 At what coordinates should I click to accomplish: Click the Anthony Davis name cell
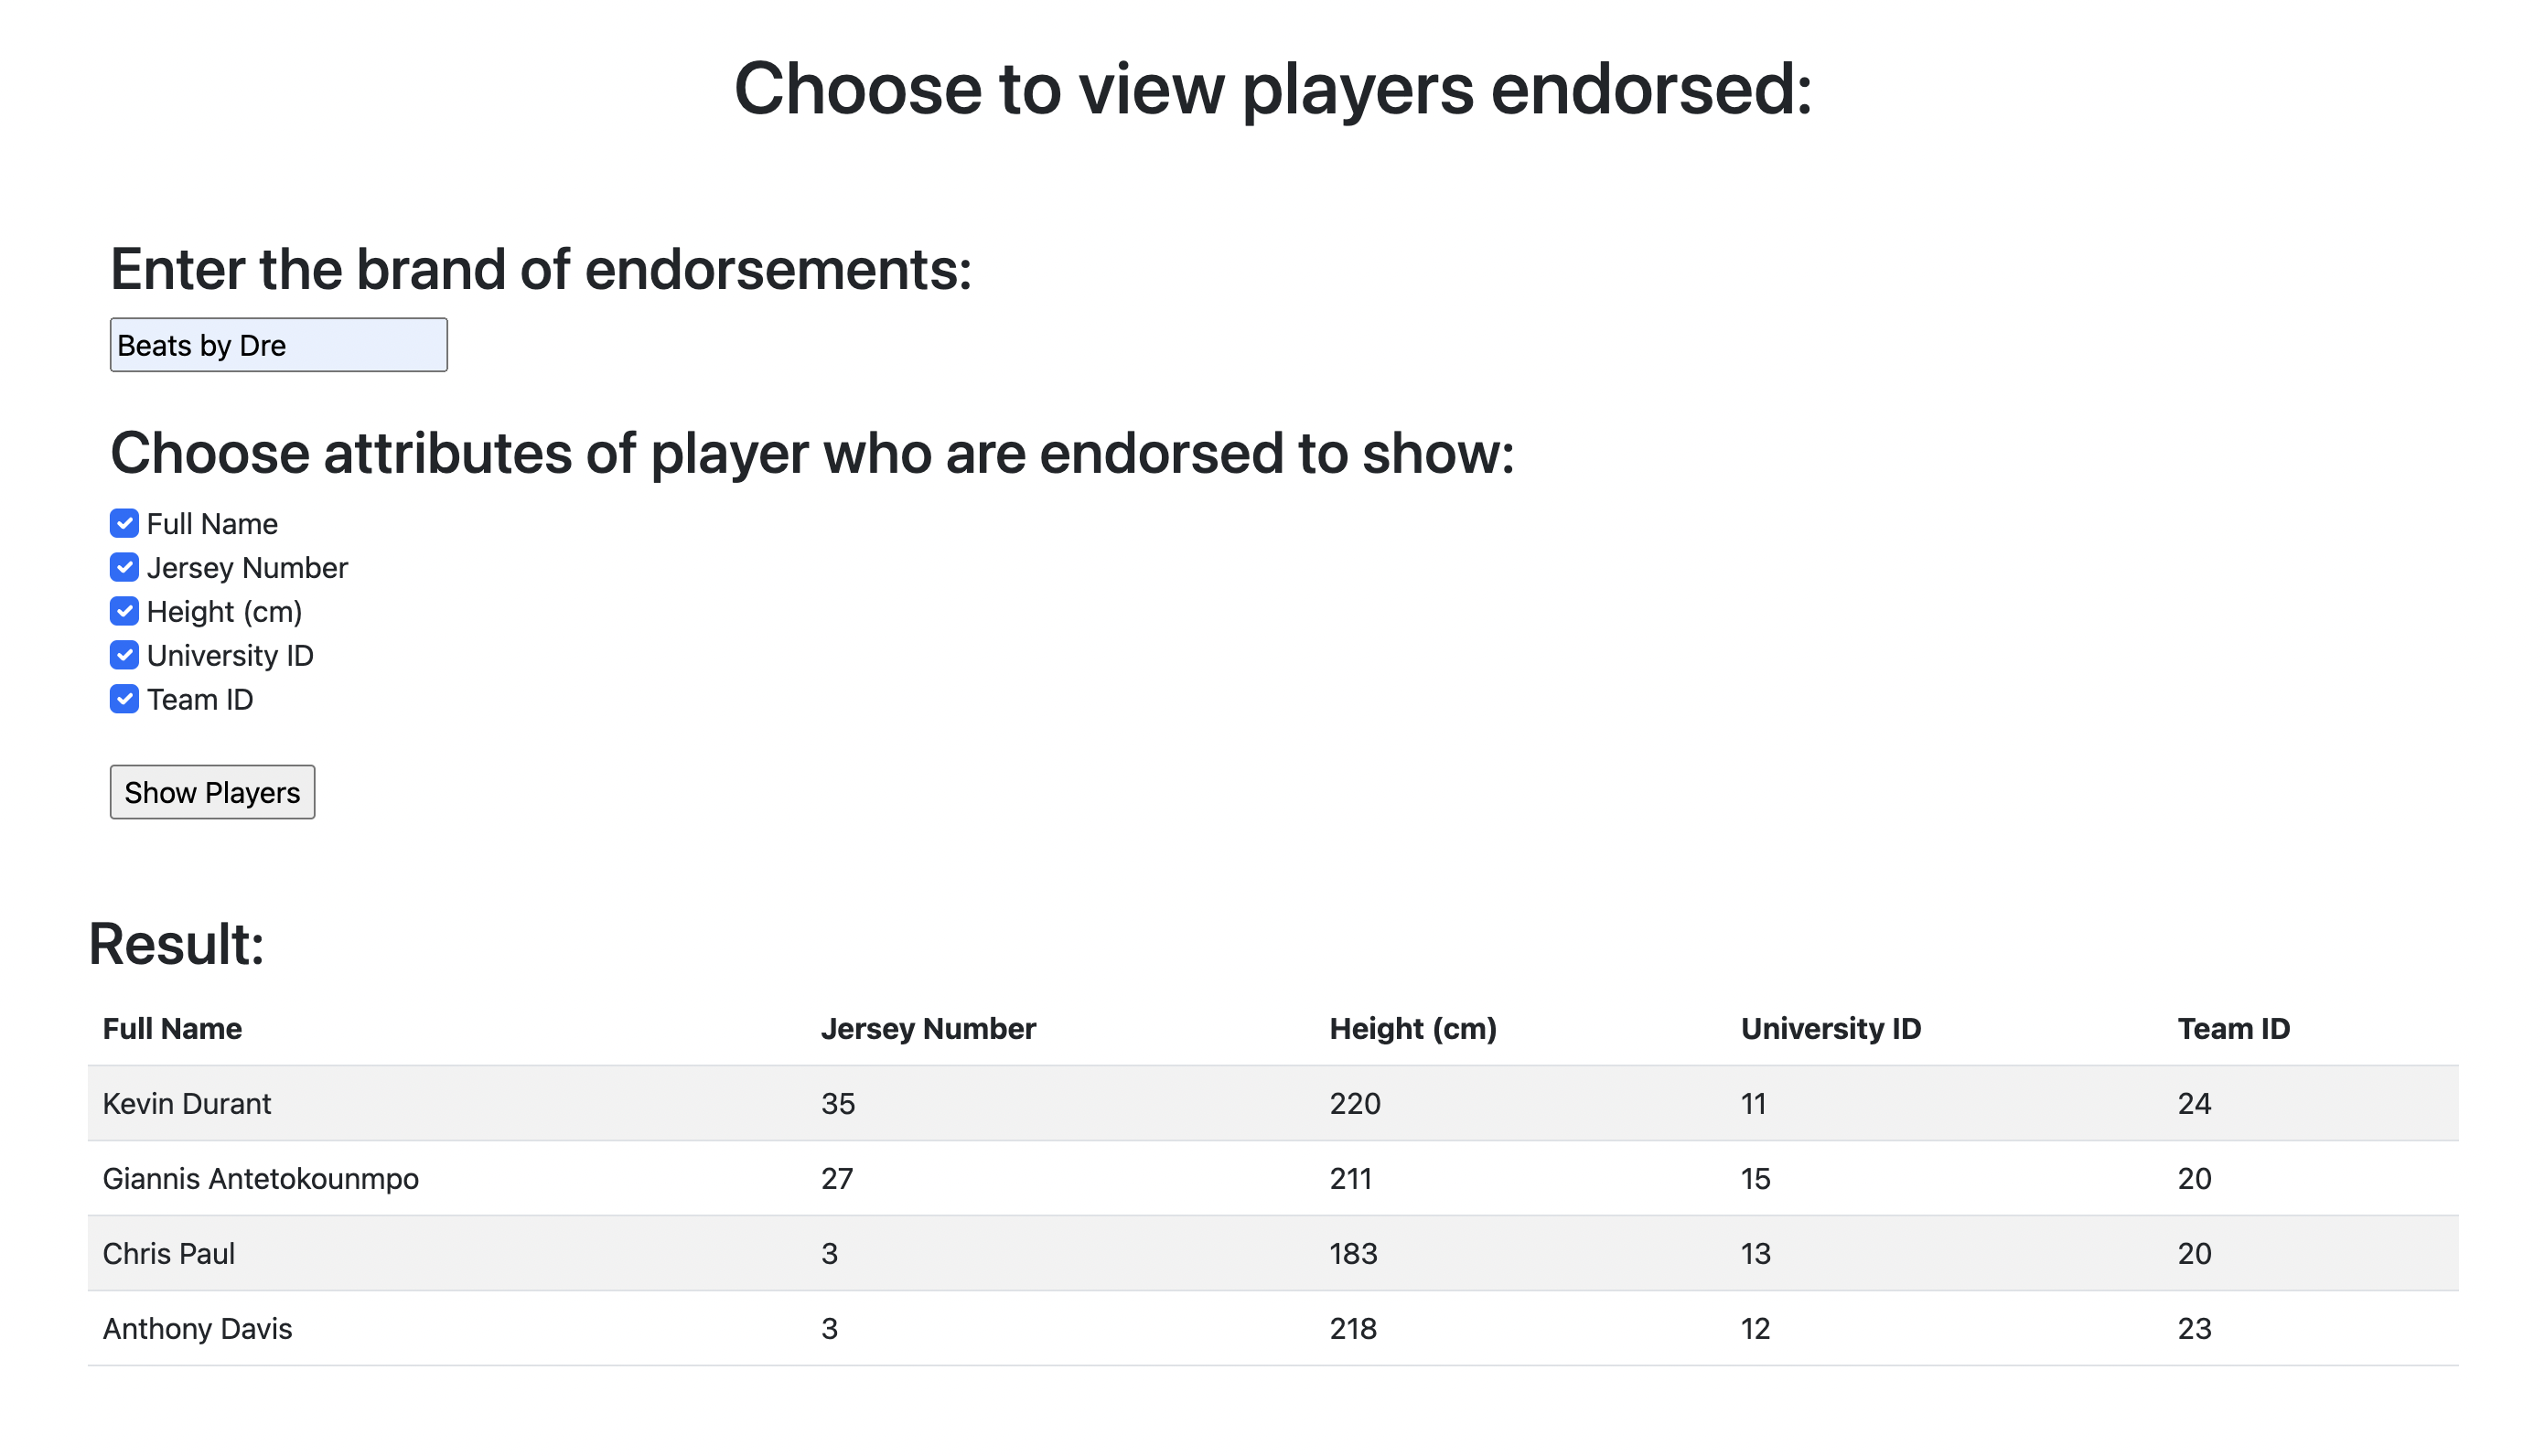coord(197,1328)
